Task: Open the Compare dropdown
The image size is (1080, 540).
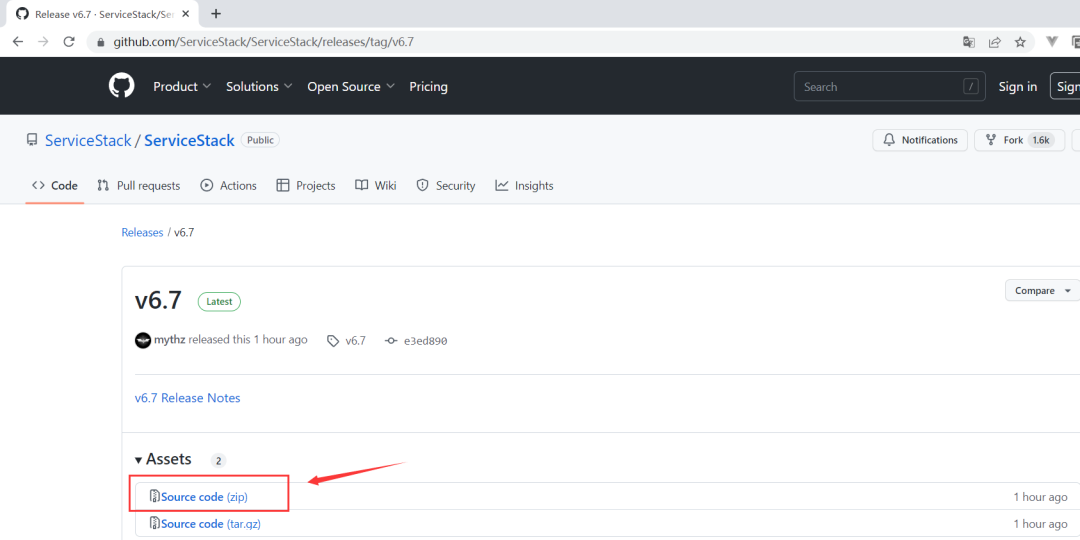Action: [x=1042, y=291]
